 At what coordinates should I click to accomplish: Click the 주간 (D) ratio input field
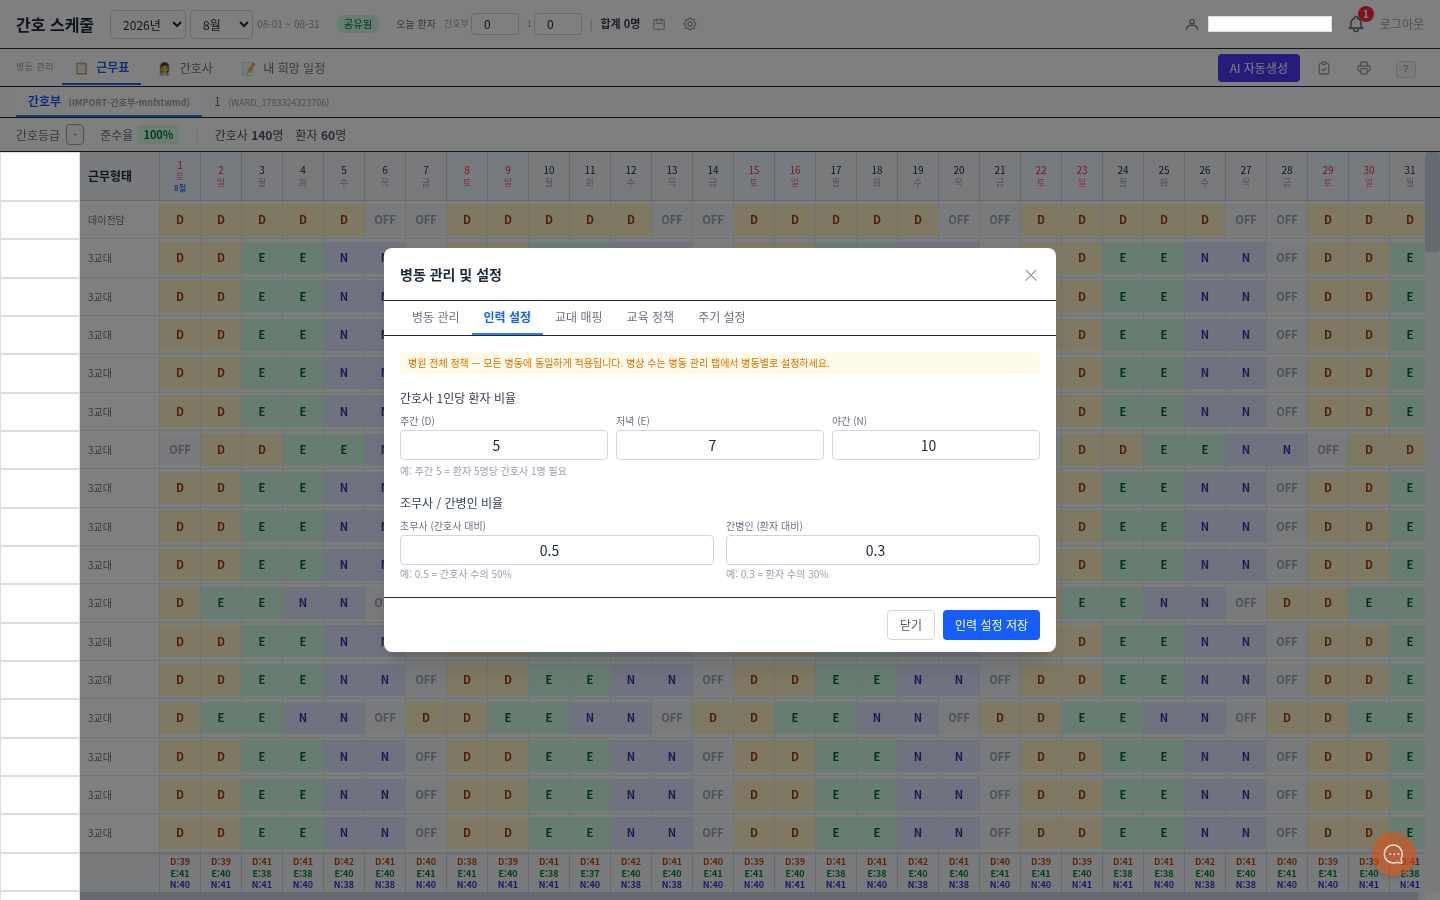coord(504,445)
